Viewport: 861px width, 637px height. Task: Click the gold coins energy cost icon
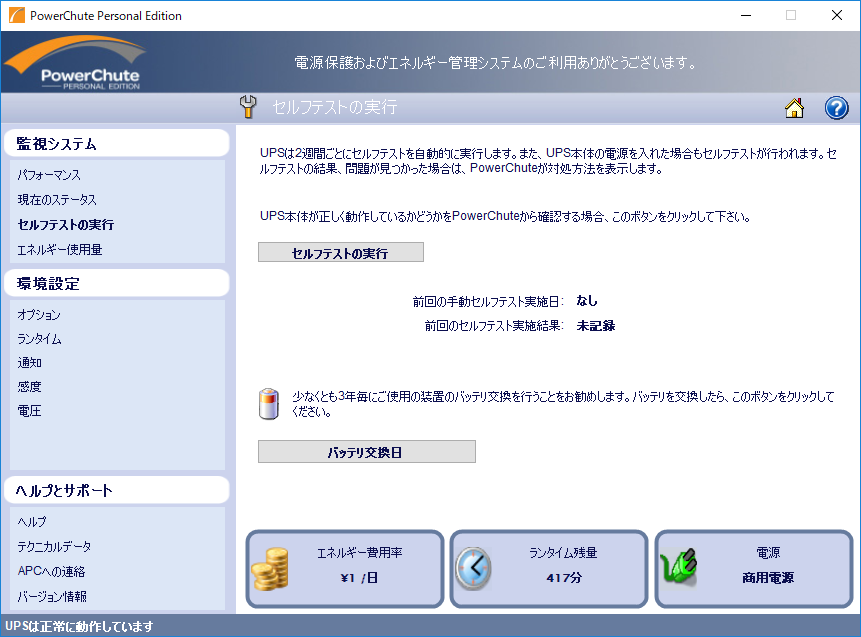pos(270,569)
